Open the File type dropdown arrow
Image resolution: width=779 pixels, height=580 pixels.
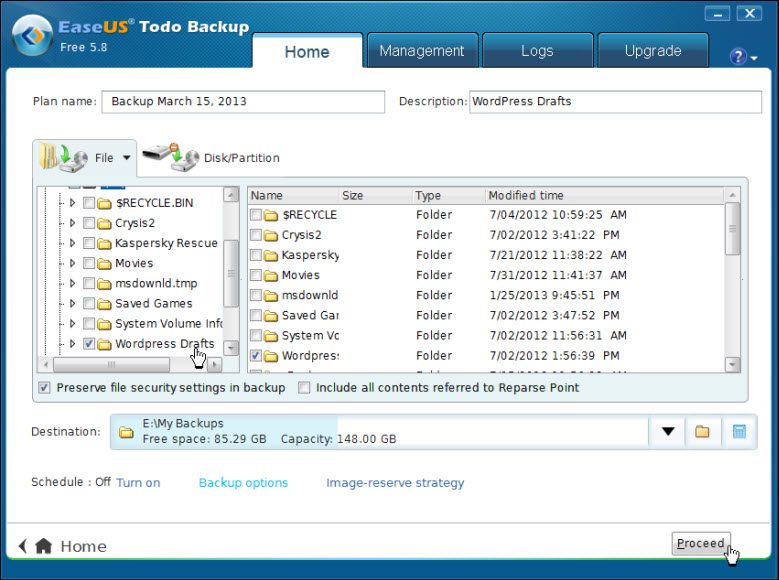coord(127,158)
